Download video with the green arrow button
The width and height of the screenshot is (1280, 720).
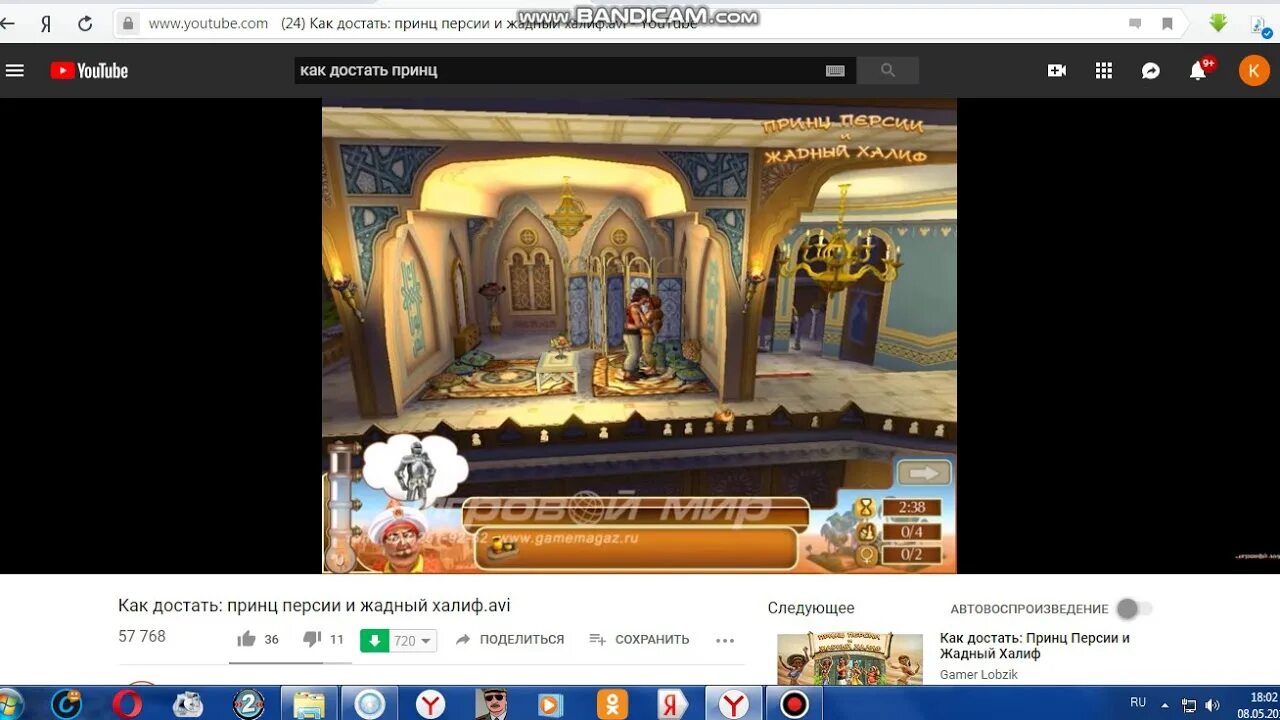pyautogui.click(x=374, y=640)
